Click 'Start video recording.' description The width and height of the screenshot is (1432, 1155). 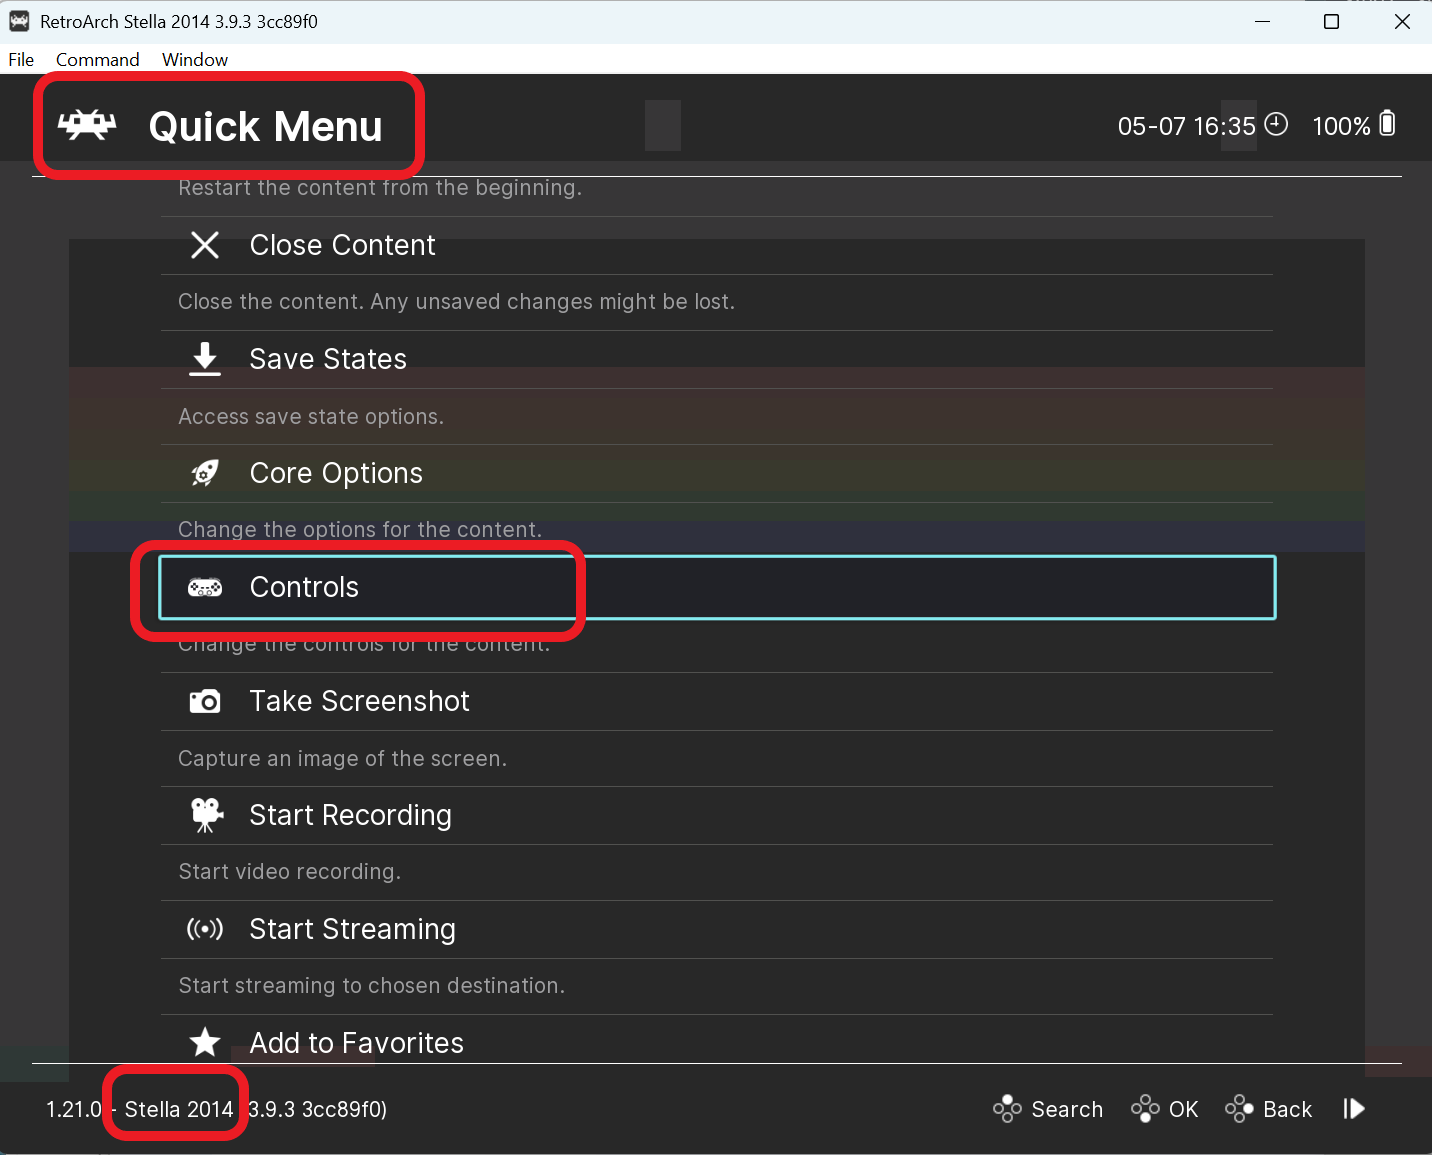[x=289, y=872]
